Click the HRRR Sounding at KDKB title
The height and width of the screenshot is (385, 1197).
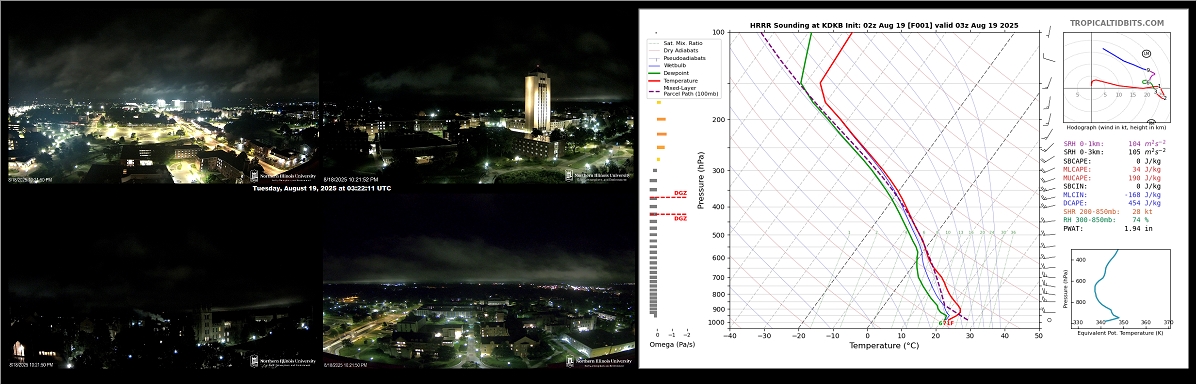pos(883,25)
